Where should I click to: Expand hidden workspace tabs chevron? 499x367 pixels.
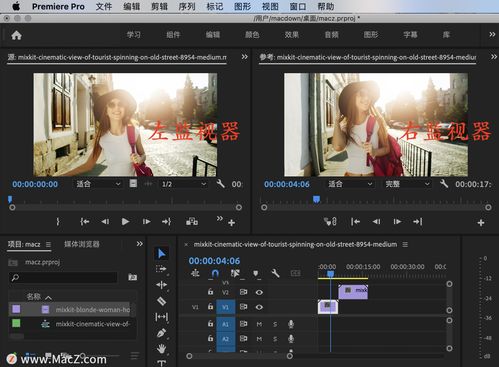tap(492, 34)
